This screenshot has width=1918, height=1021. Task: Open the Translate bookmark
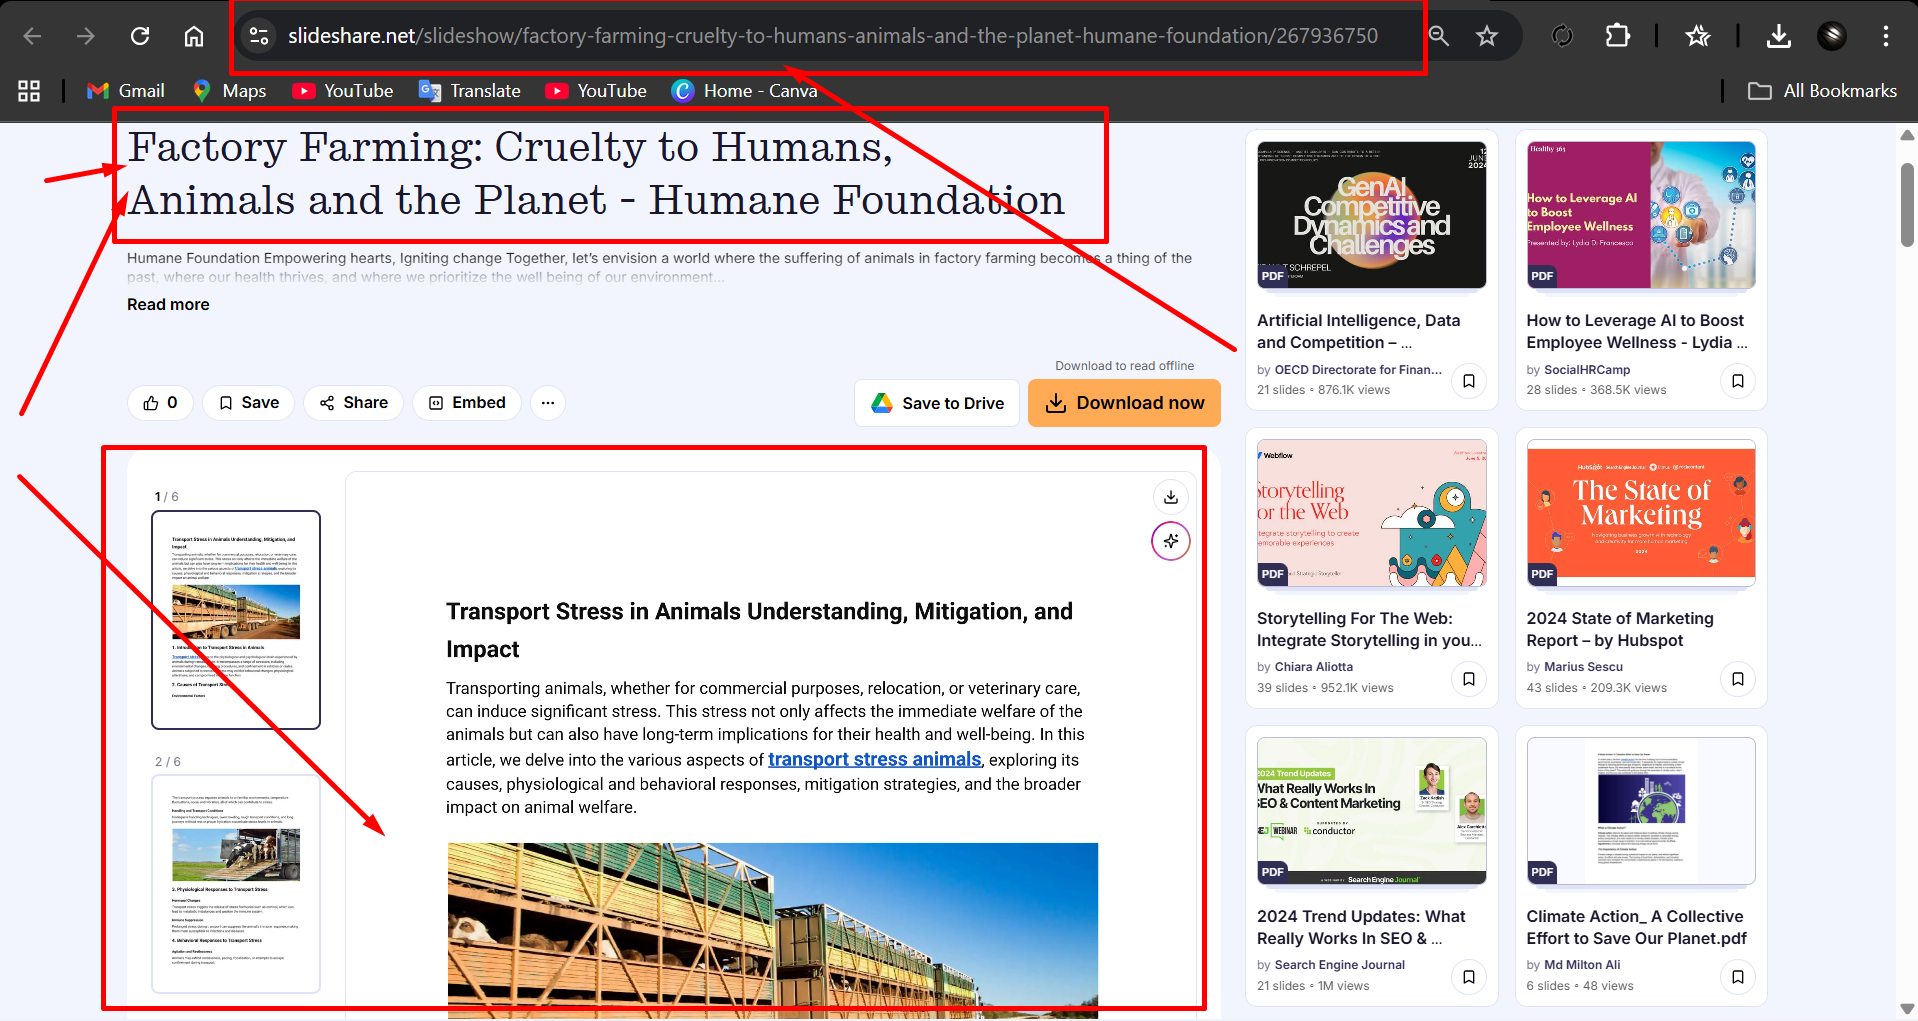point(470,91)
